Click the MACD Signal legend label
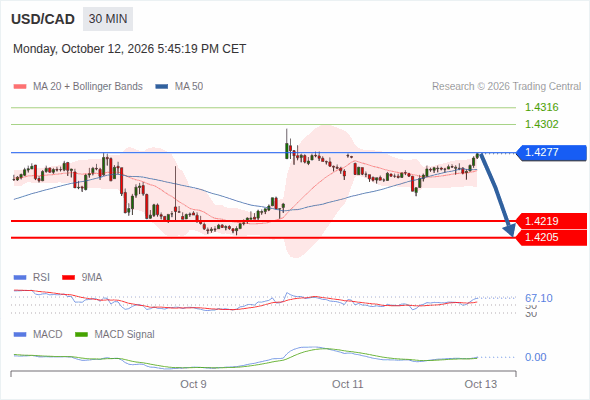Viewport: 590px width, 400px height. (125, 335)
